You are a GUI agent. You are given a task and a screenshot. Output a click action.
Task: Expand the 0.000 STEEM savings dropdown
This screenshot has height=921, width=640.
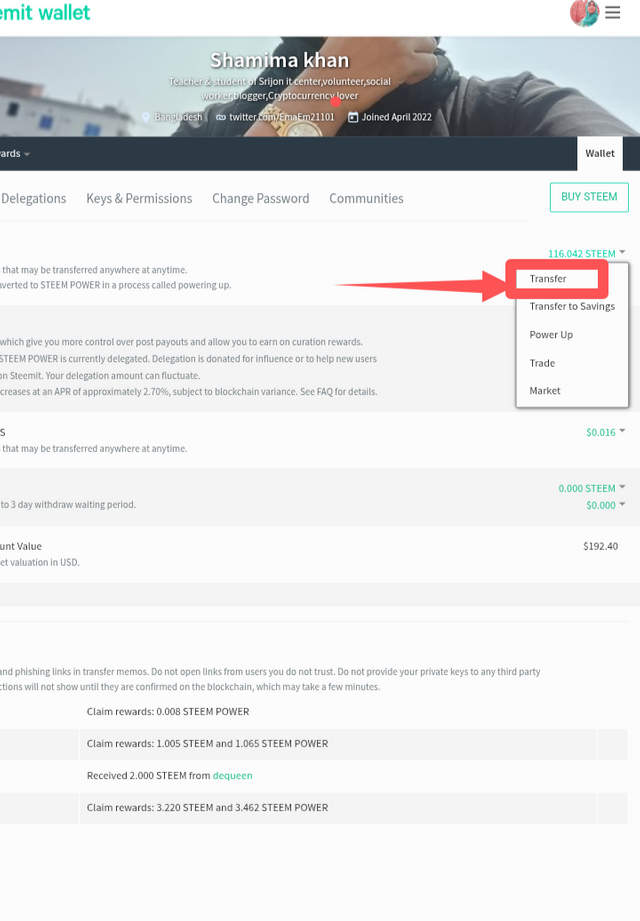click(591, 488)
